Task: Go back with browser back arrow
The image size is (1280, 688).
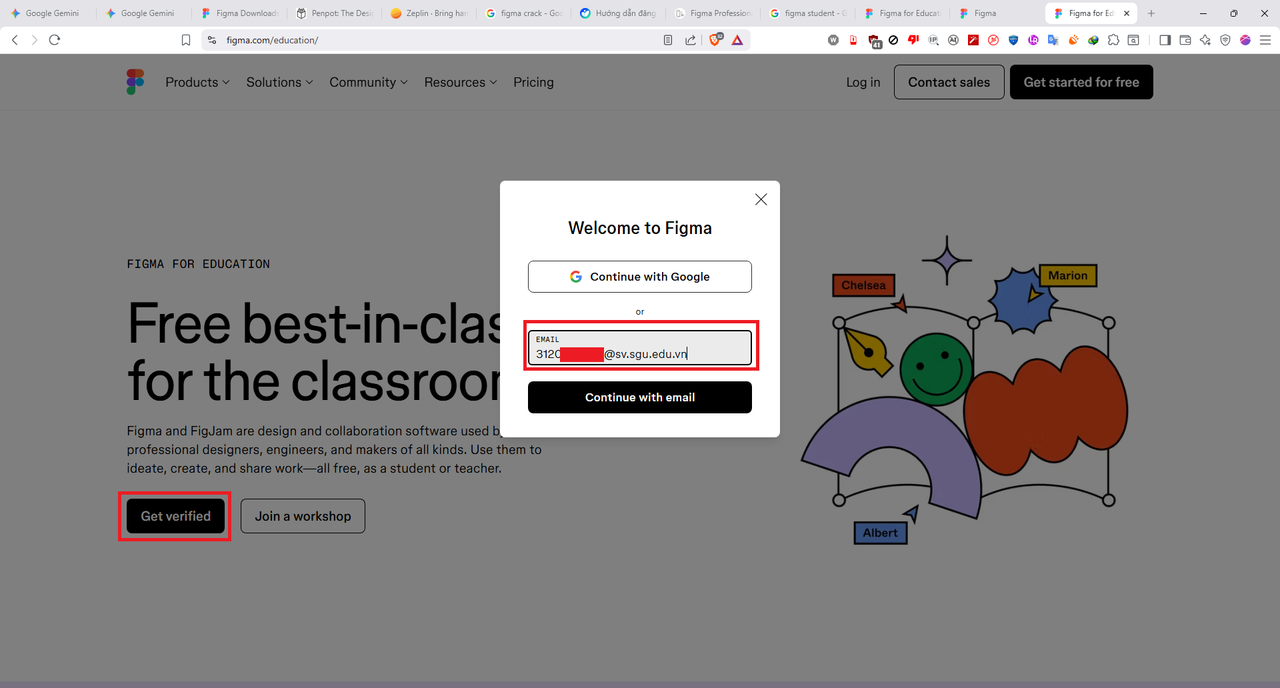Action: (x=14, y=40)
